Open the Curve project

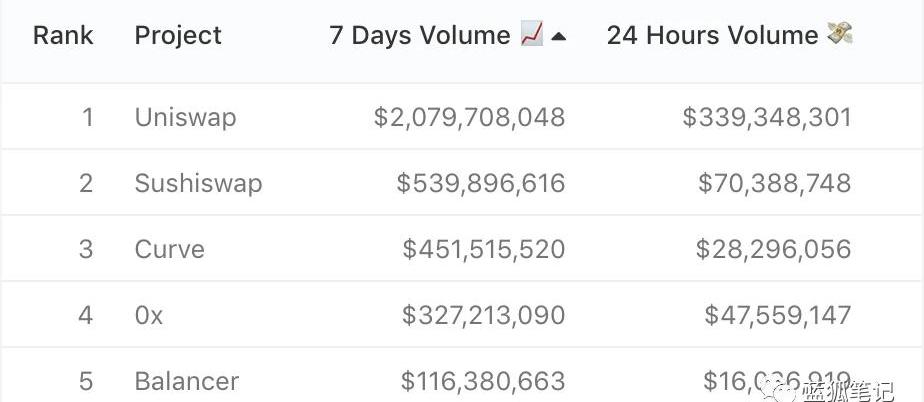coord(169,249)
